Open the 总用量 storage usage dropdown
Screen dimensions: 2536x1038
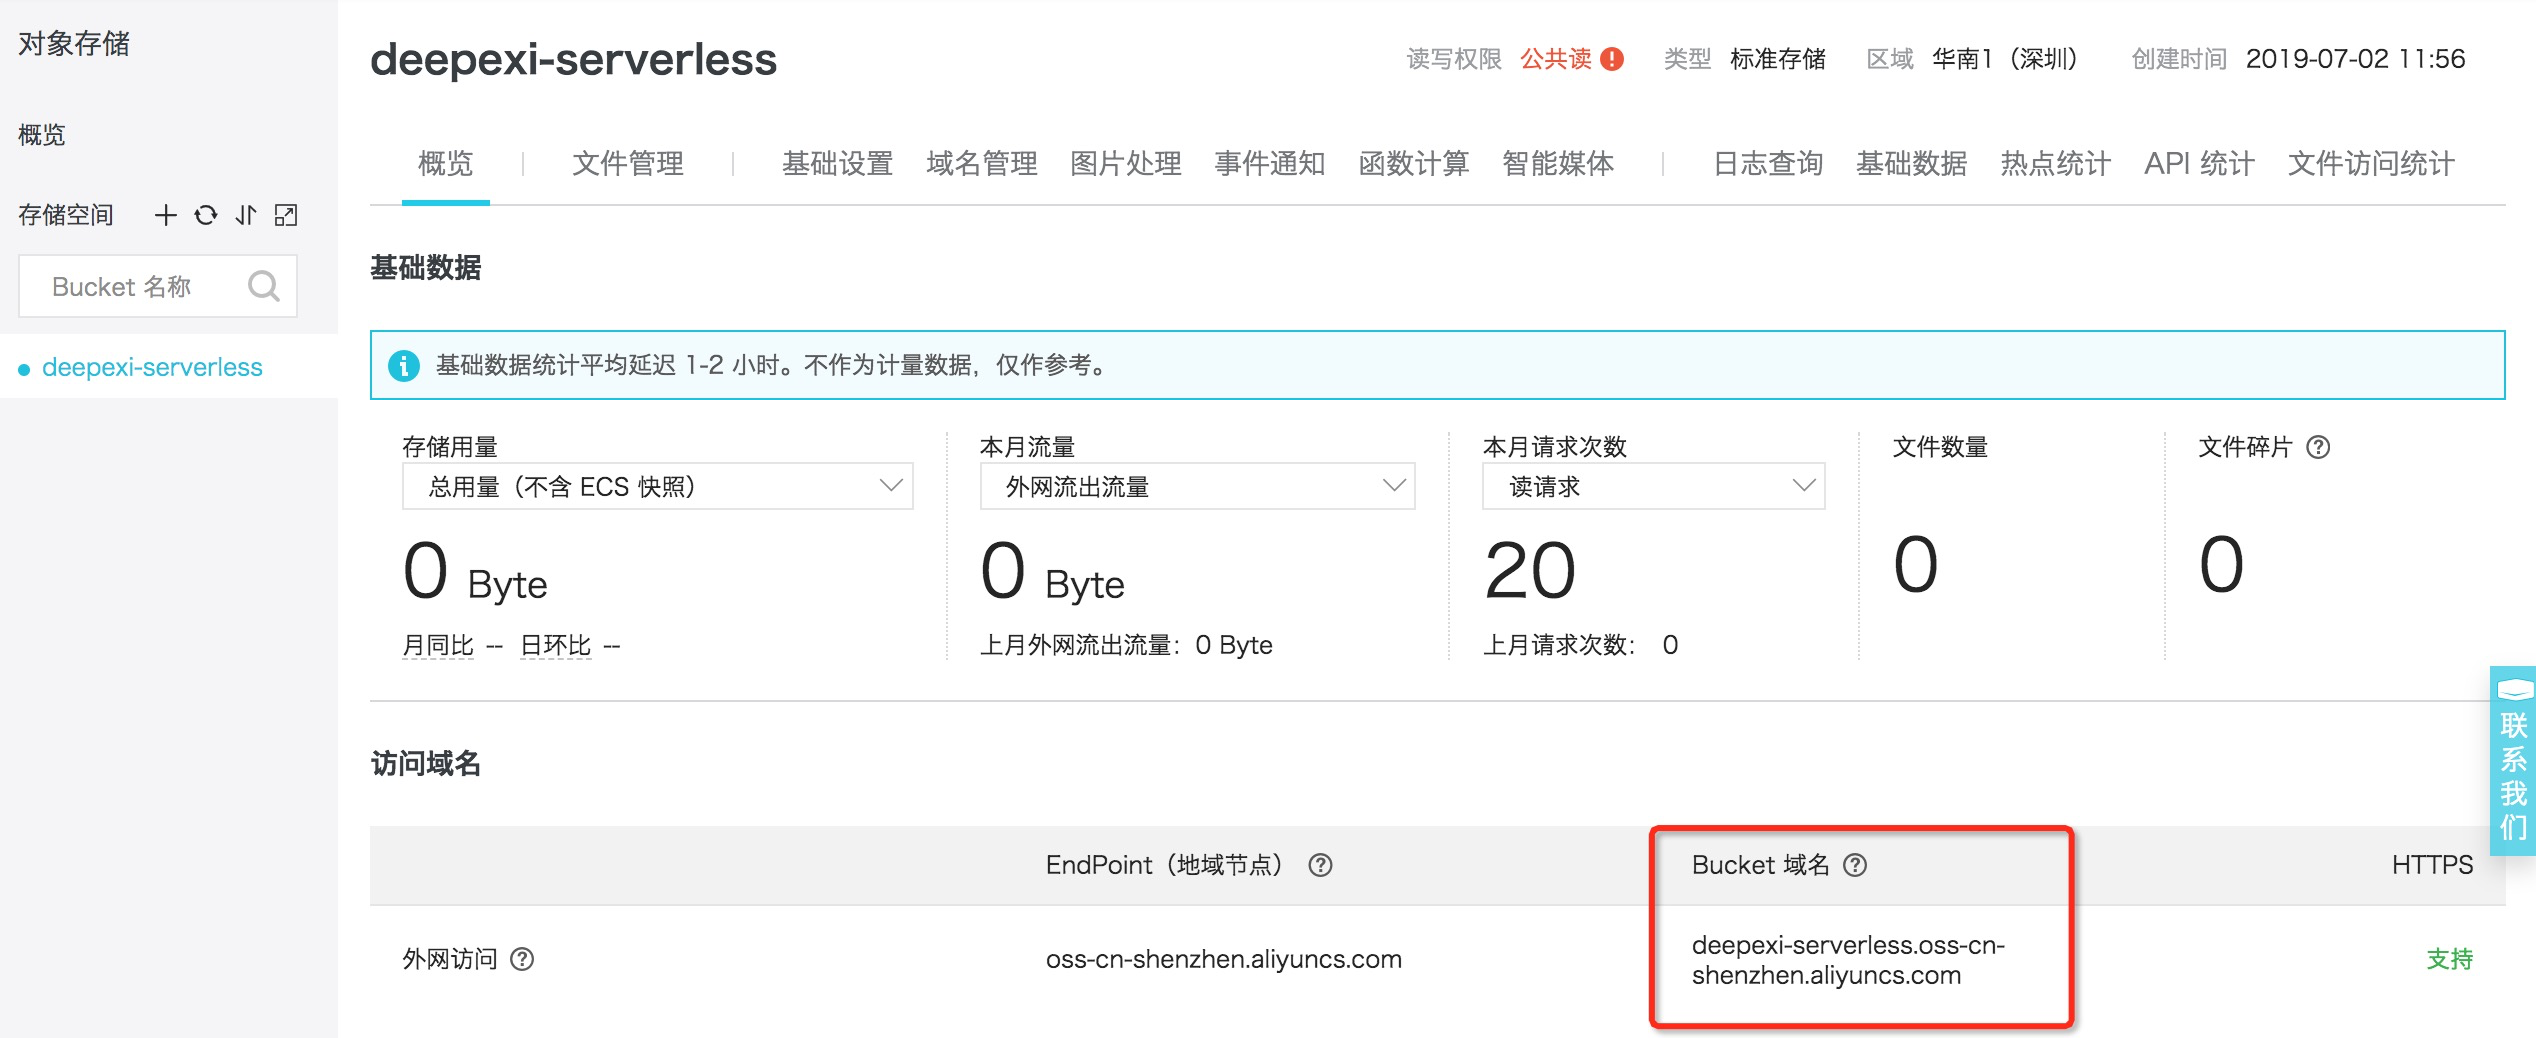(x=658, y=486)
